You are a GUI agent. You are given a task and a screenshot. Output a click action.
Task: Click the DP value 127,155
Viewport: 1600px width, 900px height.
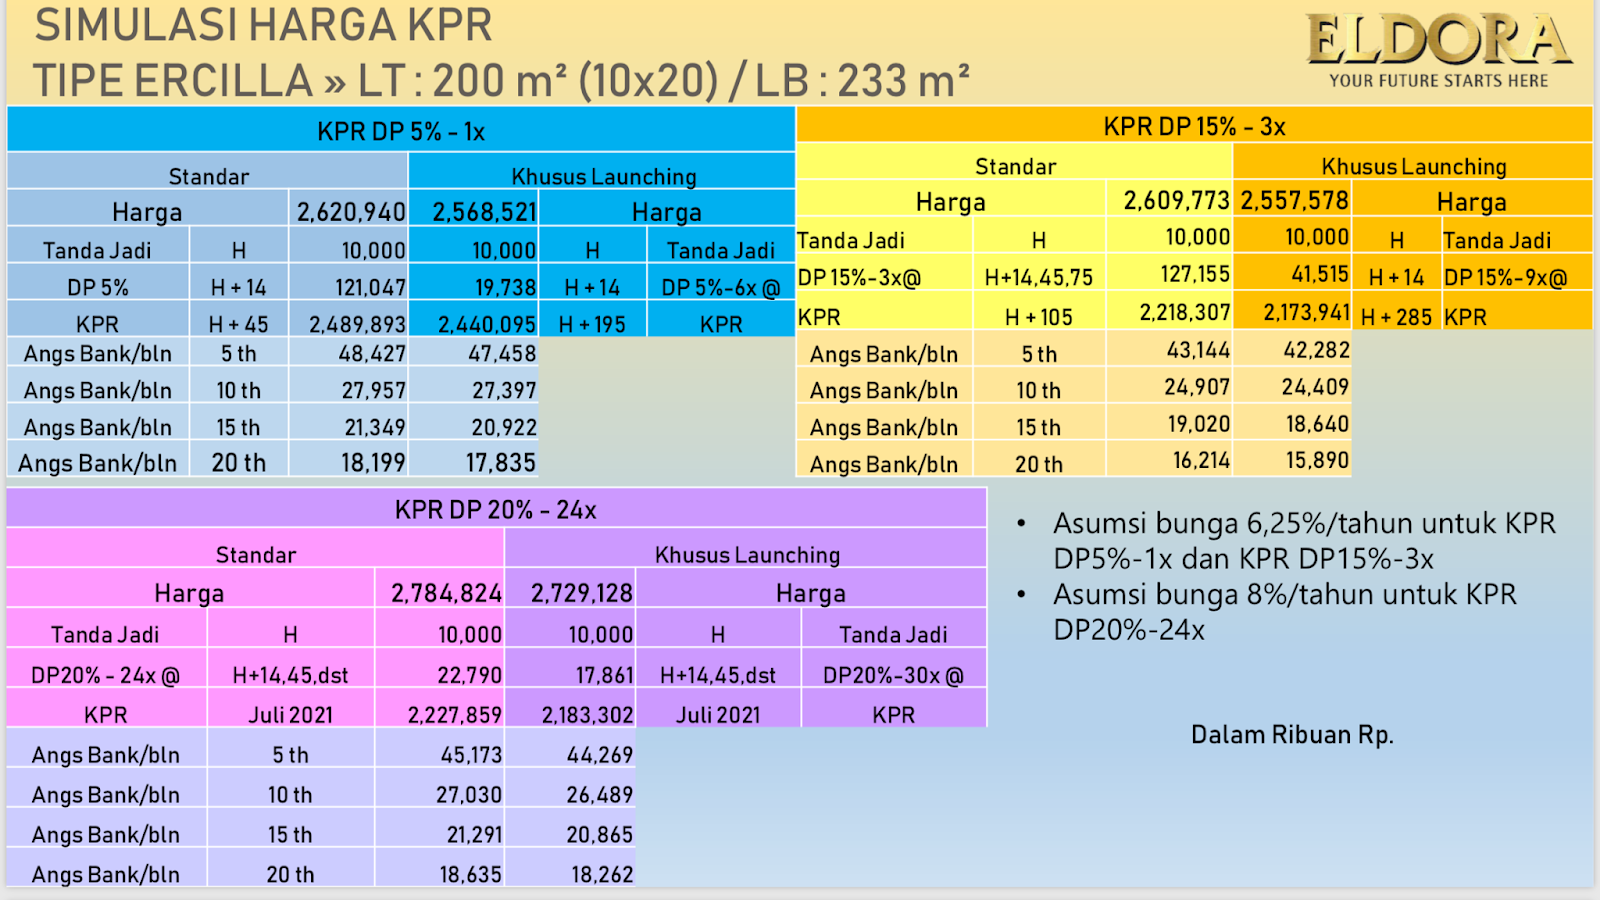pyautogui.click(x=1195, y=274)
